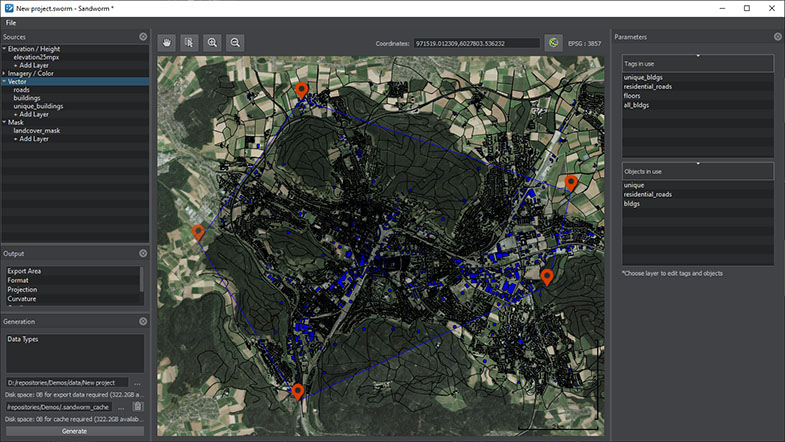The height and width of the screenshot is (442, 785).
Task: Click the lower right orange map pin
Action: [x=547, y=277]
